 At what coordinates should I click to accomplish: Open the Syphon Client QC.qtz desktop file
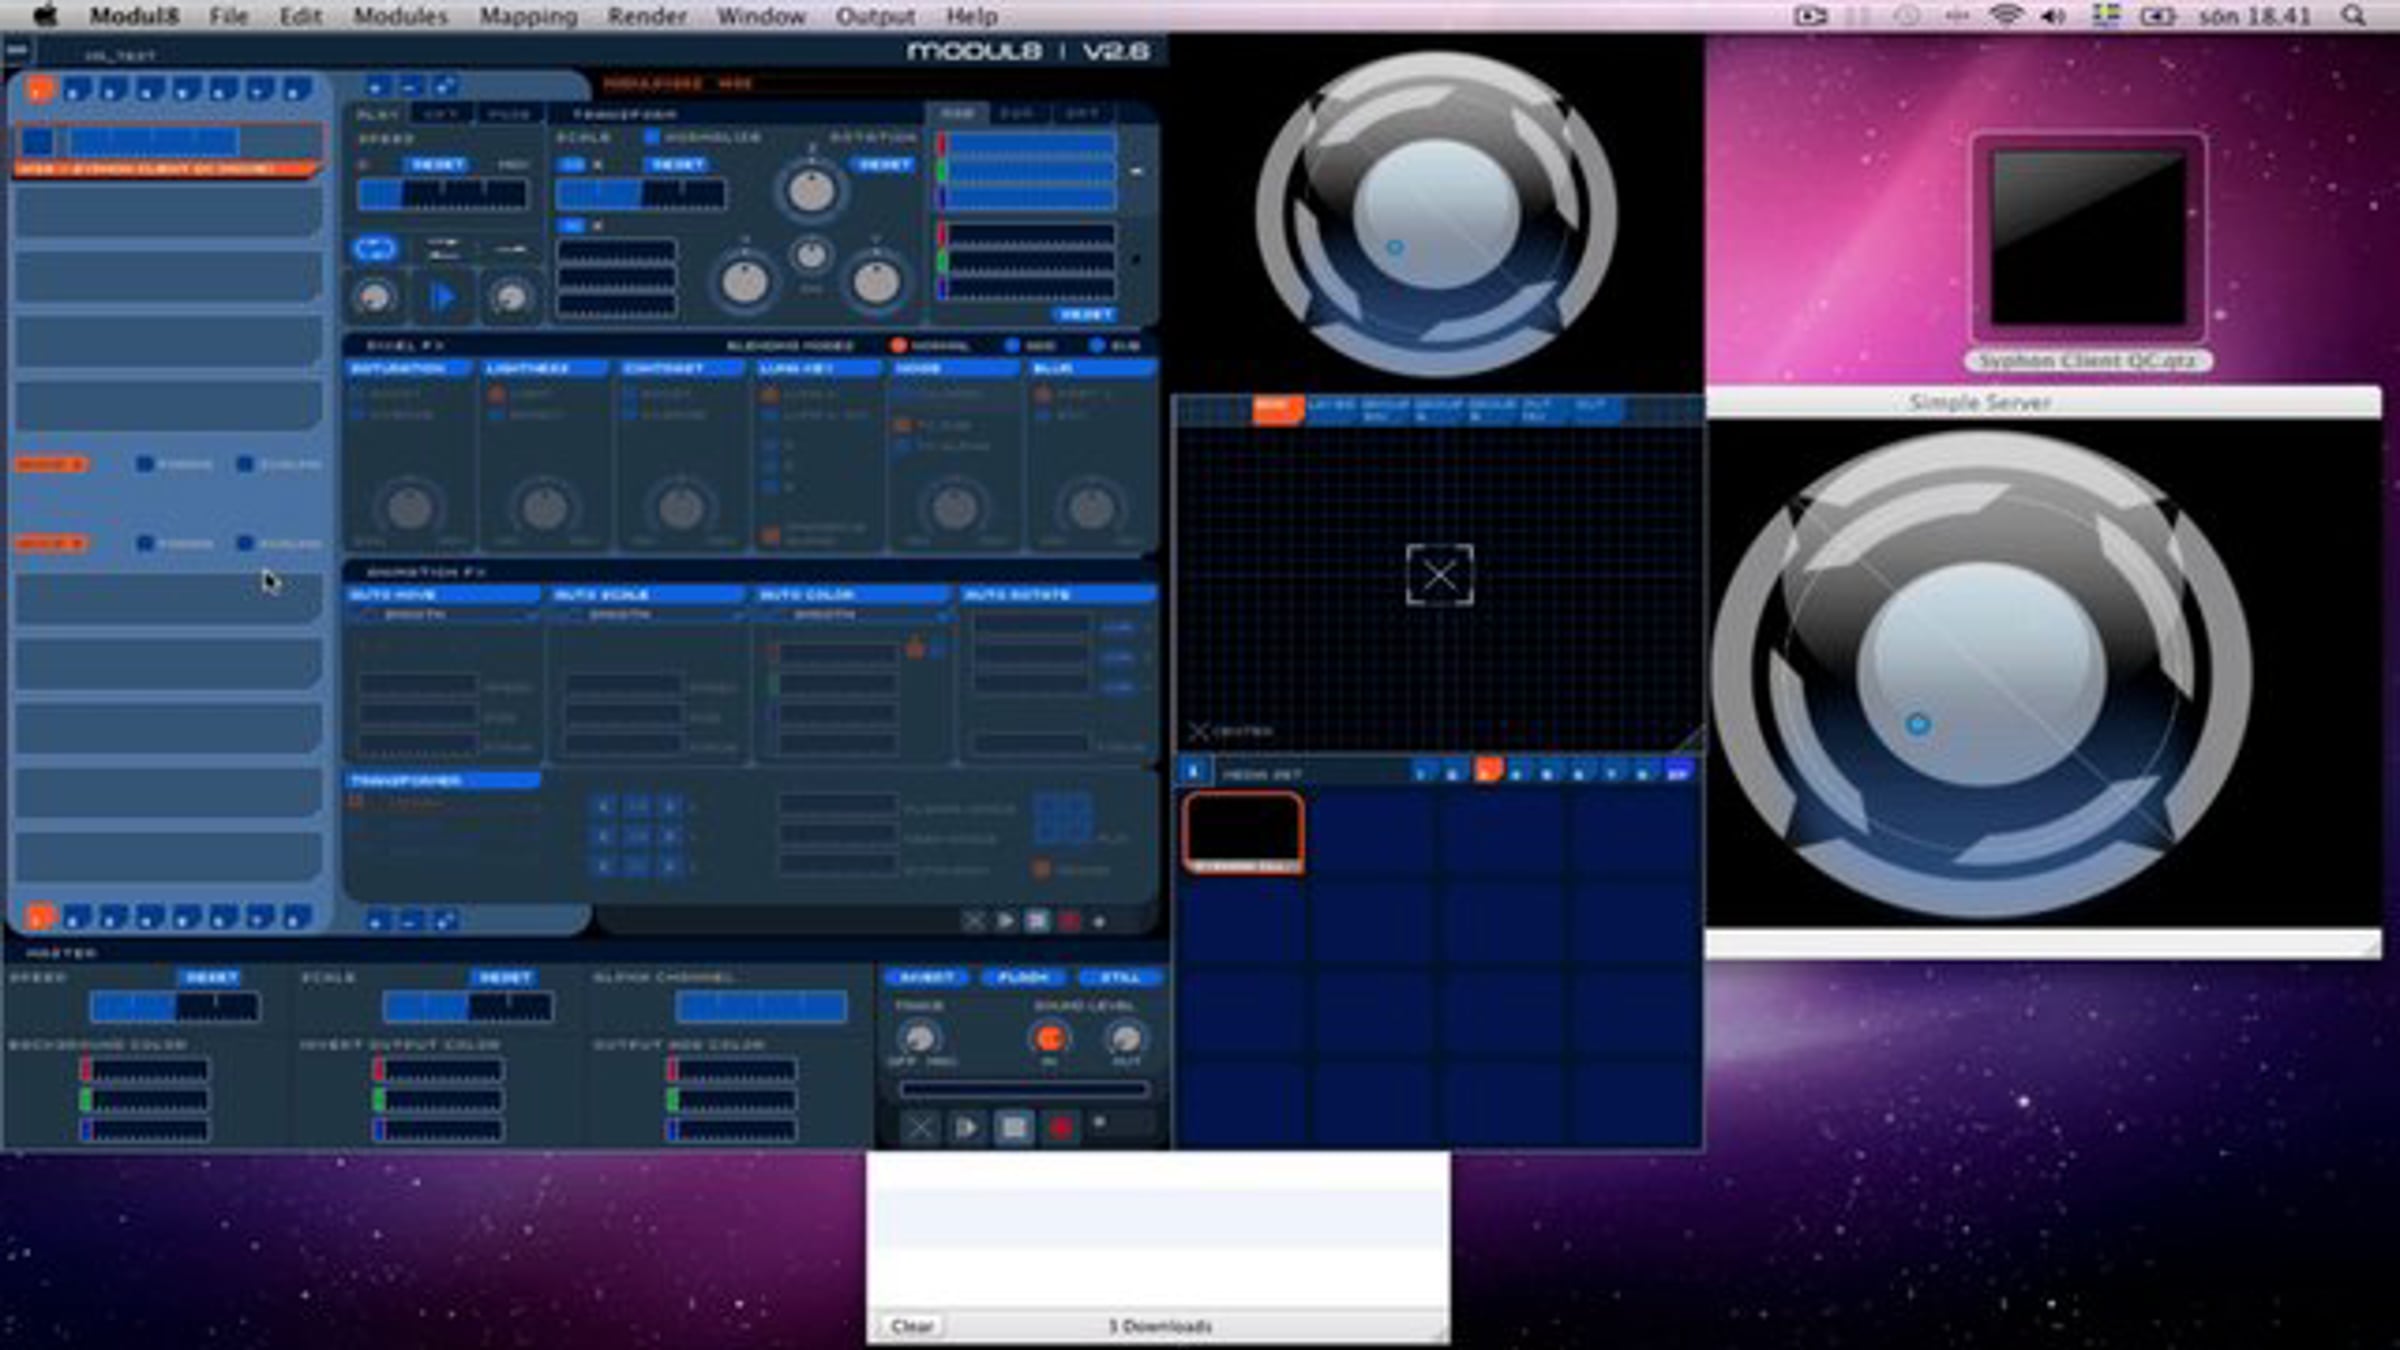pyautogui.click(x=2087, y=250)
